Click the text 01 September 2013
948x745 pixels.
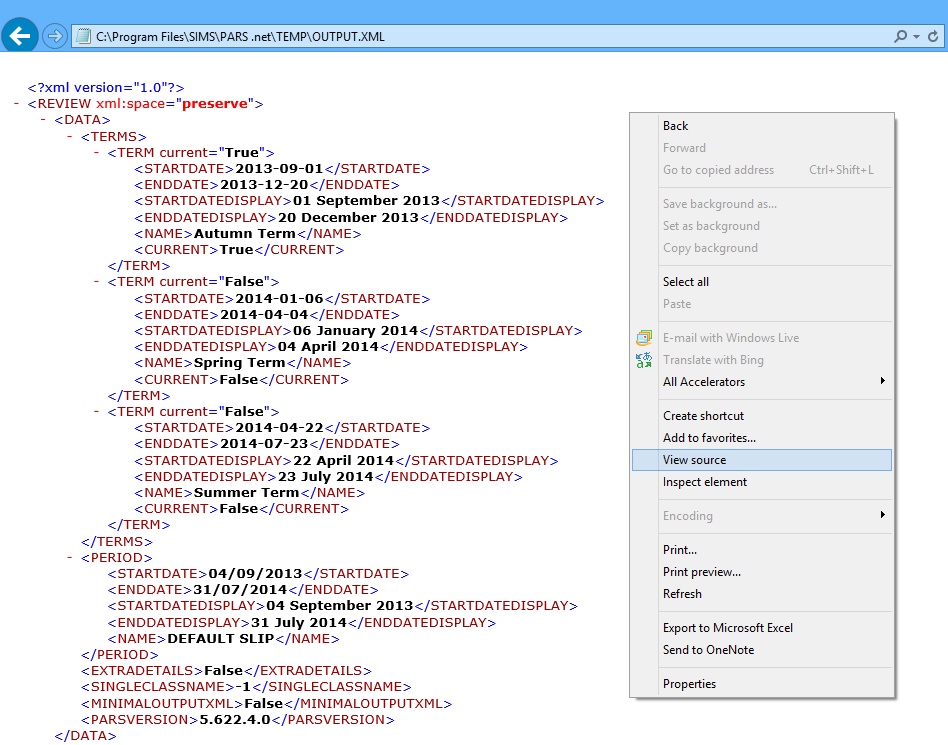pyautogui.click(x=366, y=201)
